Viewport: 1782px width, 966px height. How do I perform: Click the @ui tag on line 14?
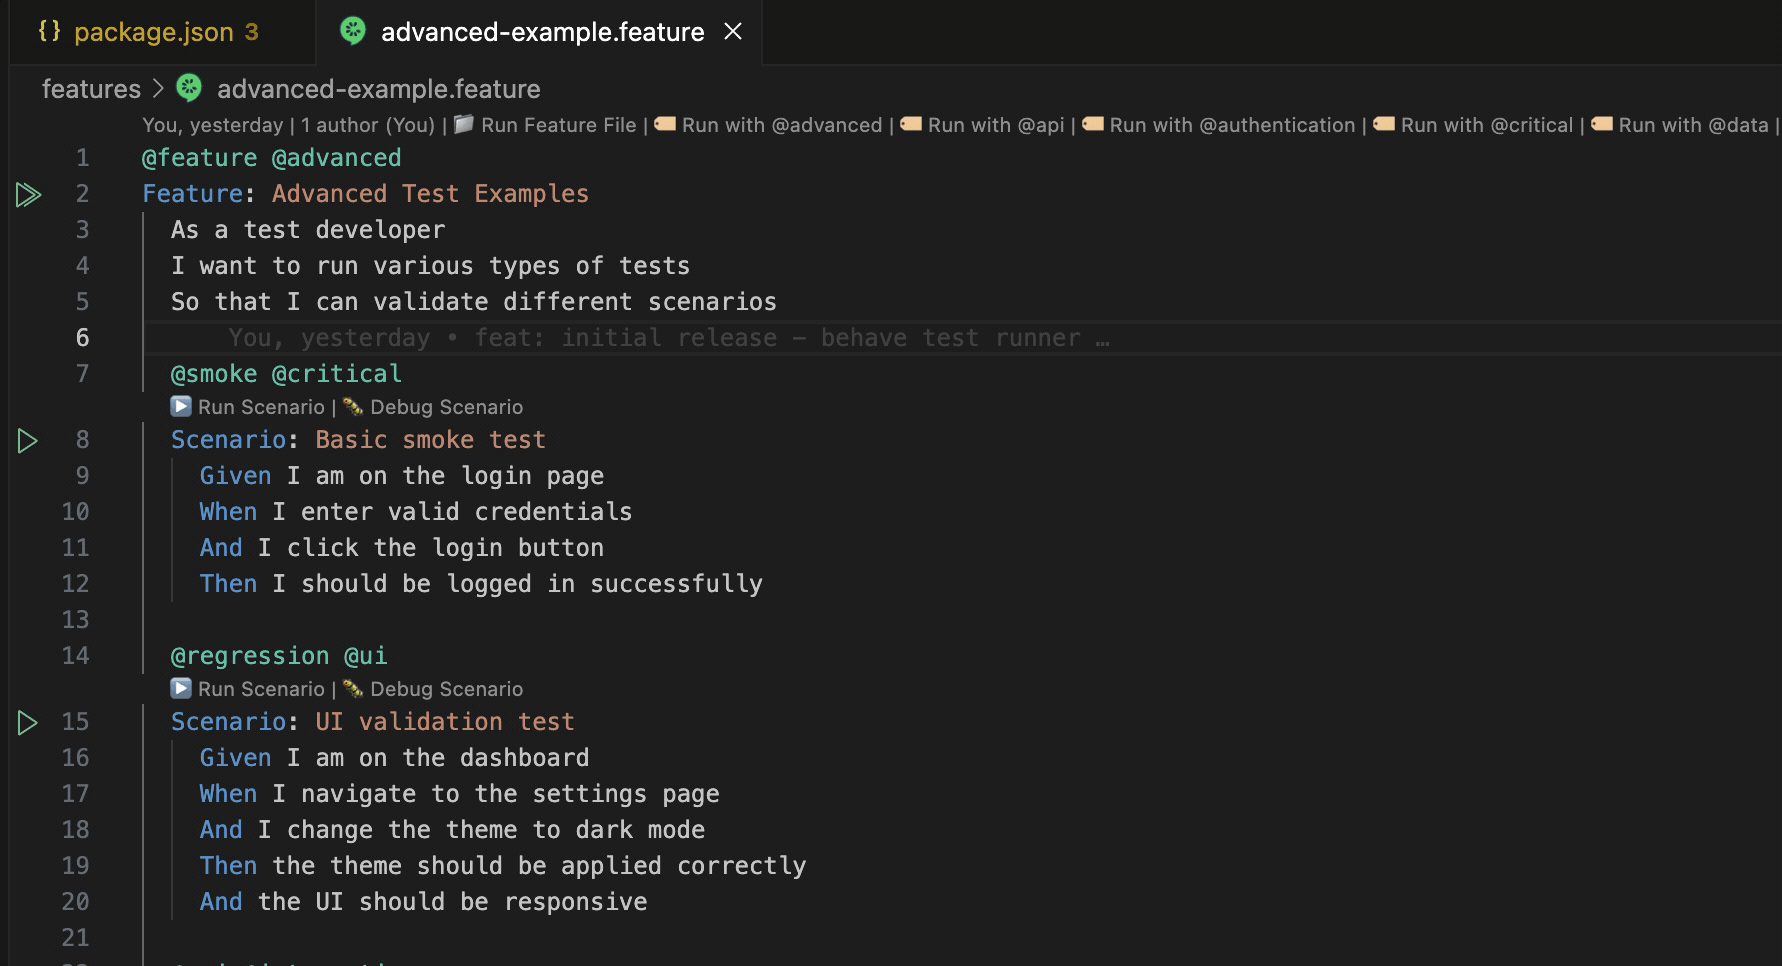[x=366, y=656]
